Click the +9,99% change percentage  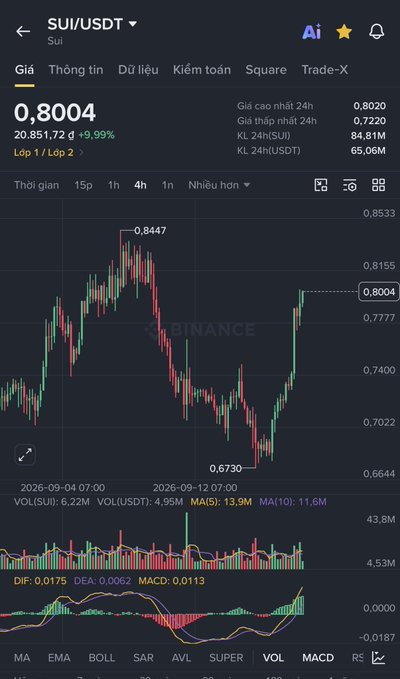[x=97, y=135]
